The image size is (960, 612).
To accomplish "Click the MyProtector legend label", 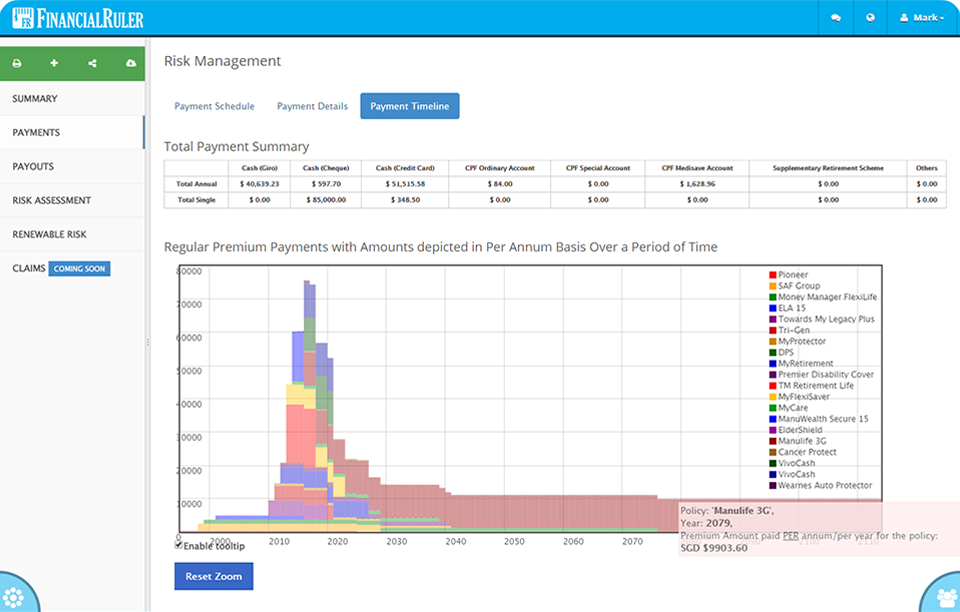I will click(802, 341).
